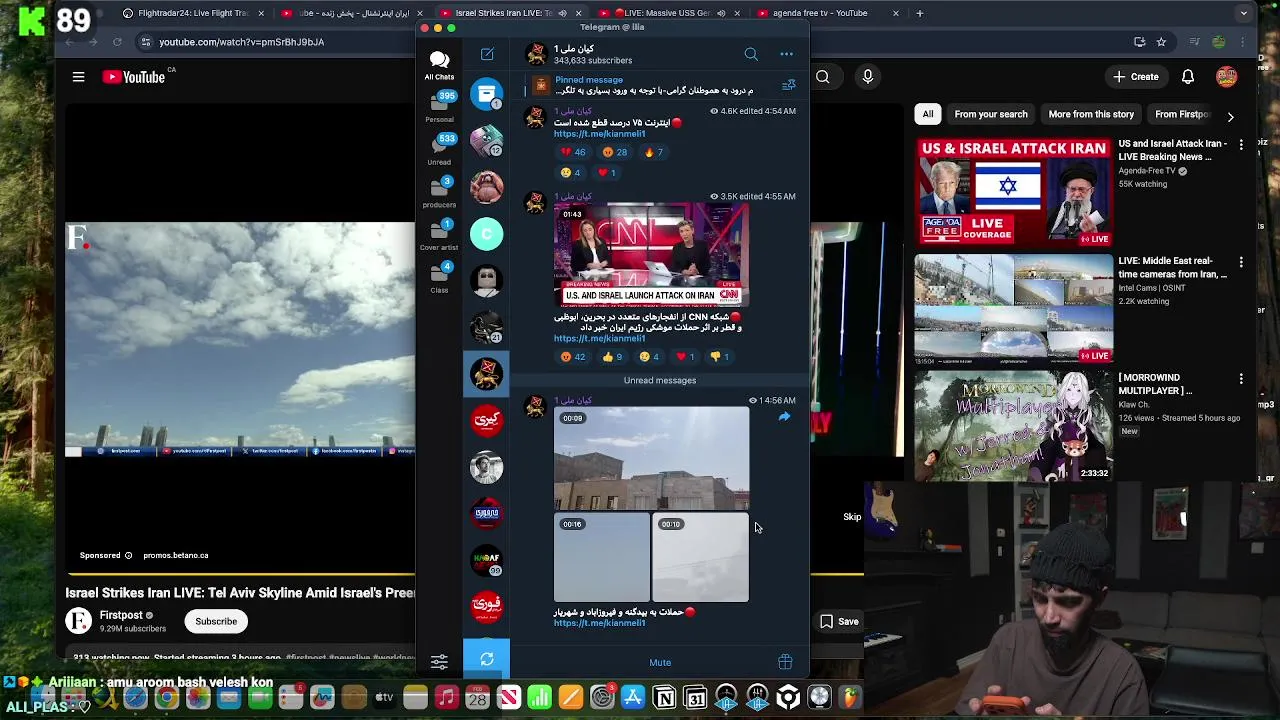Search YouTube with voice microphone icon
Image resolution: width=1280 pixels, height=720 pixels.
pyautogui.click(x=867, y=77)
